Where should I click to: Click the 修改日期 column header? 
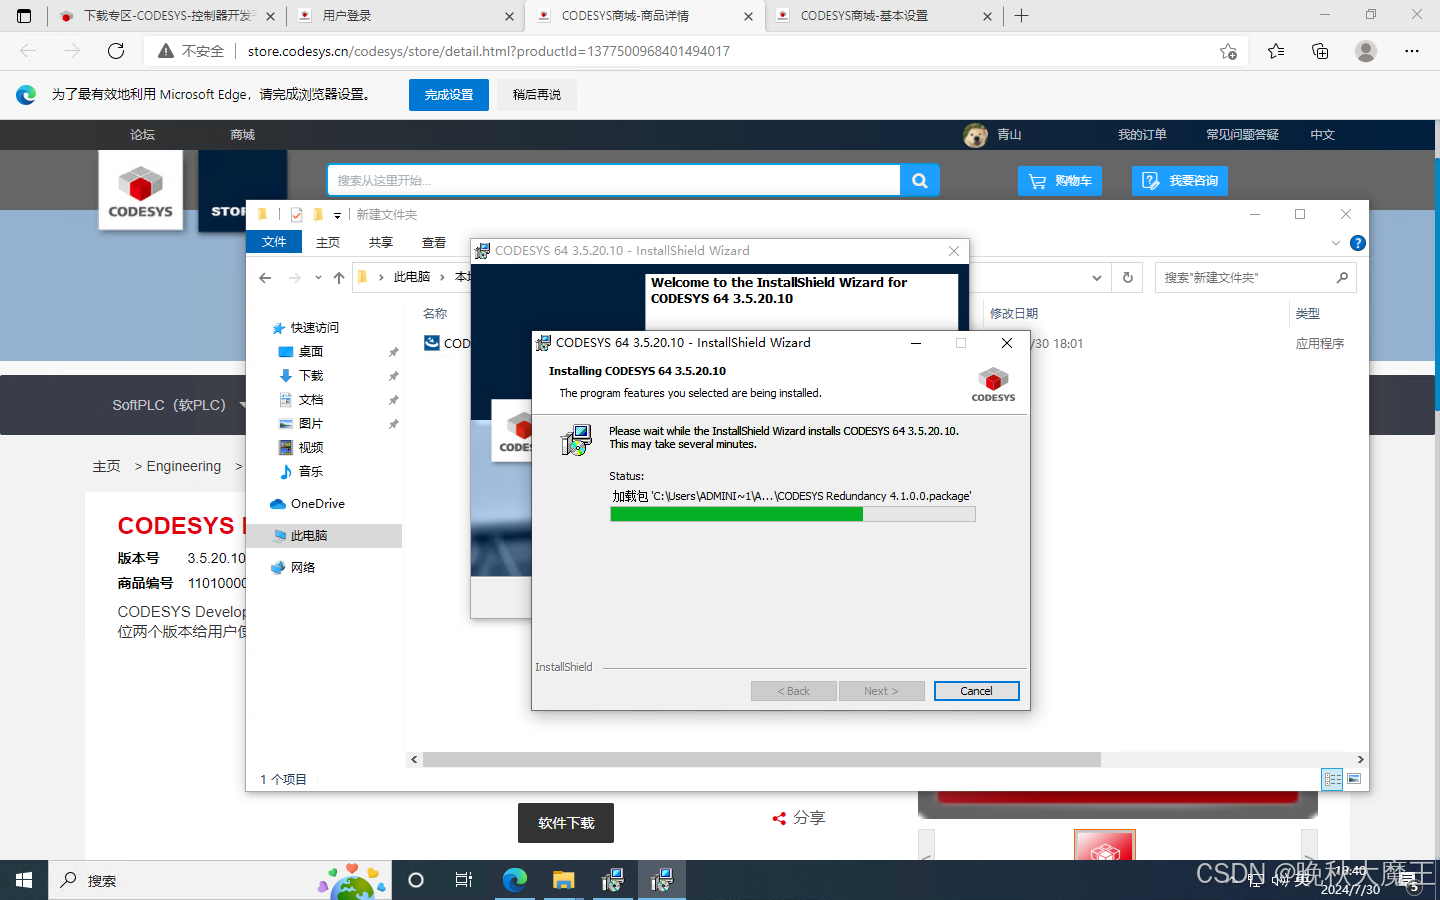click(x=1014, y=314)
